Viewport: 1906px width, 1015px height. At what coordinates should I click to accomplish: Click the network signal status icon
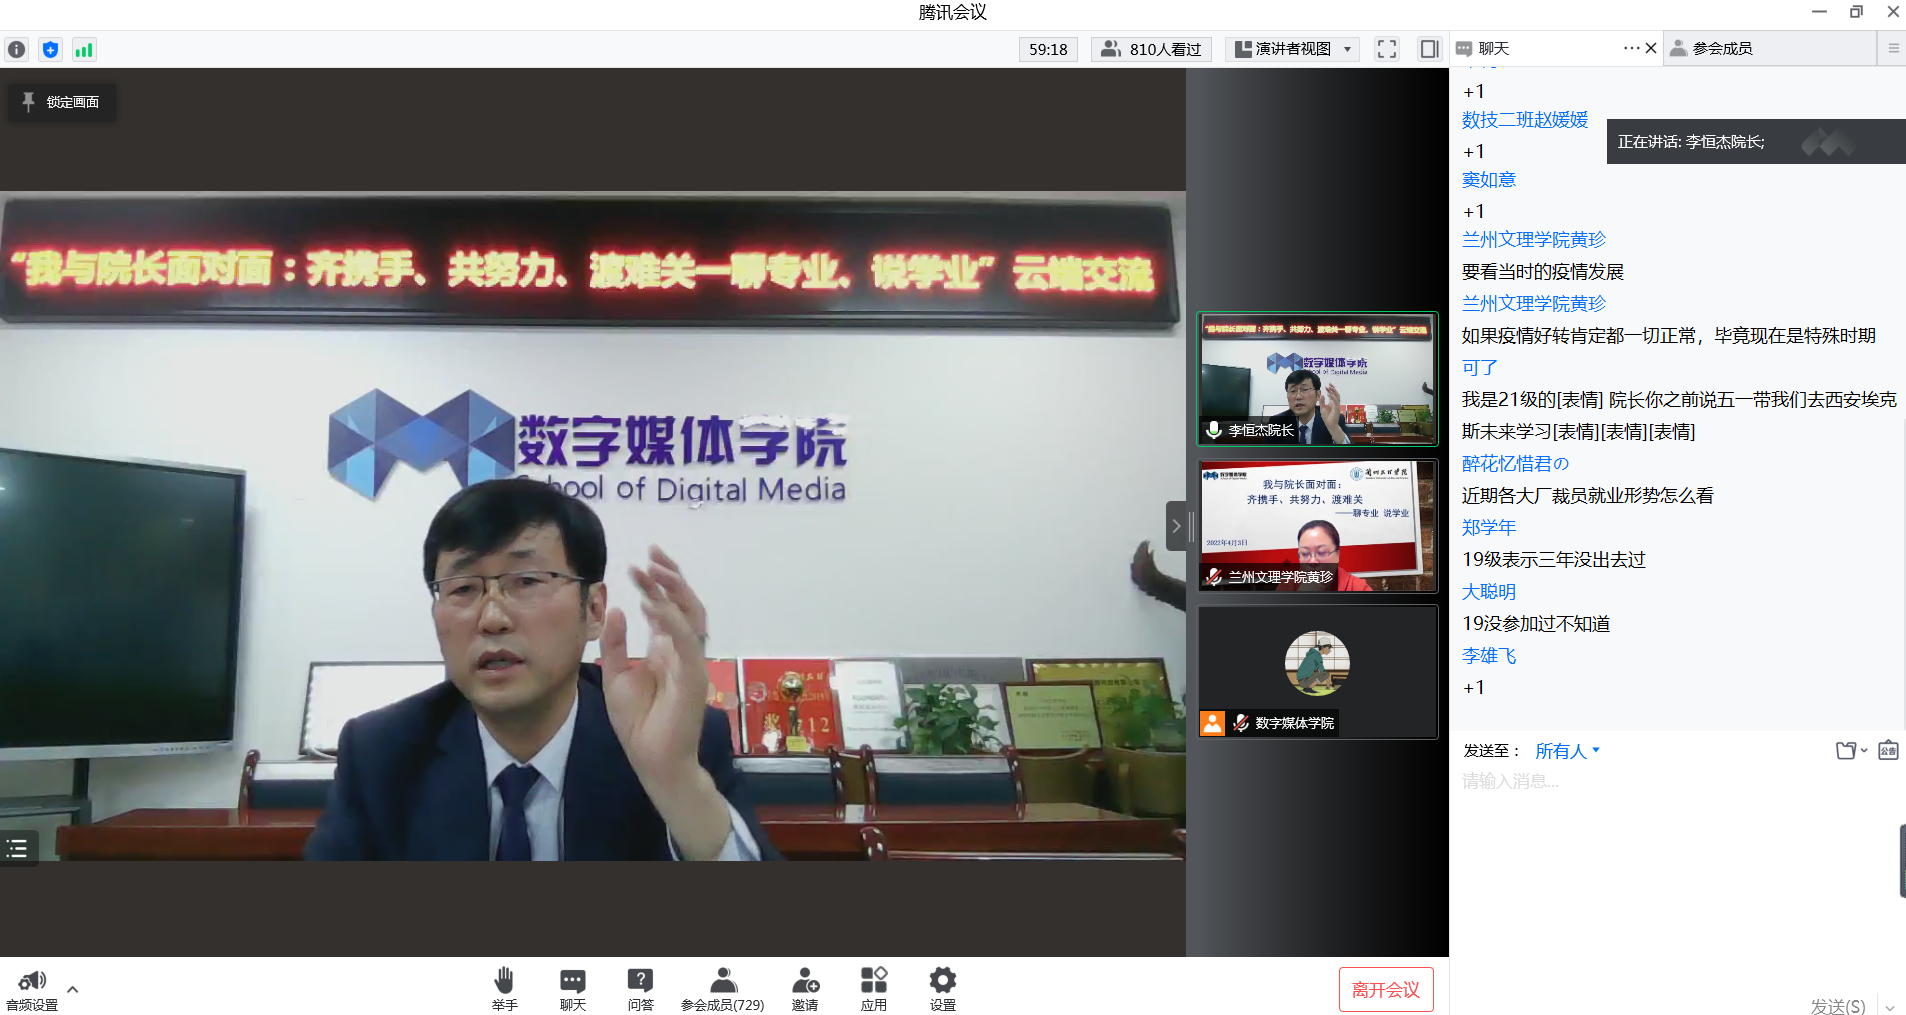pos(84,49)
